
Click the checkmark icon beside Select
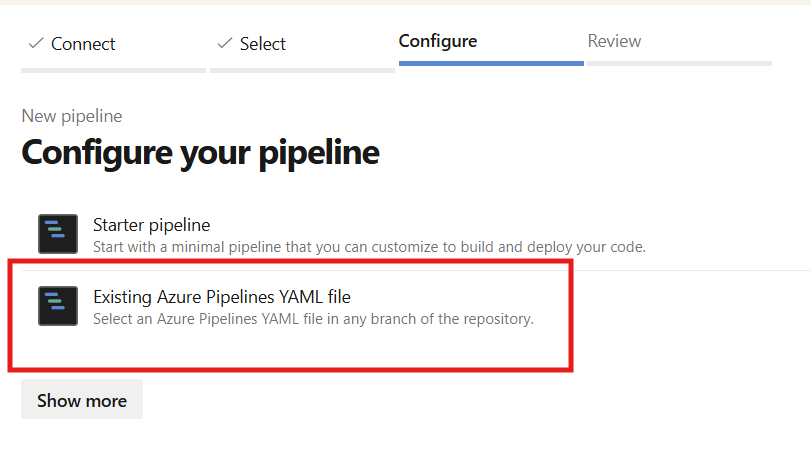[224, 43]
